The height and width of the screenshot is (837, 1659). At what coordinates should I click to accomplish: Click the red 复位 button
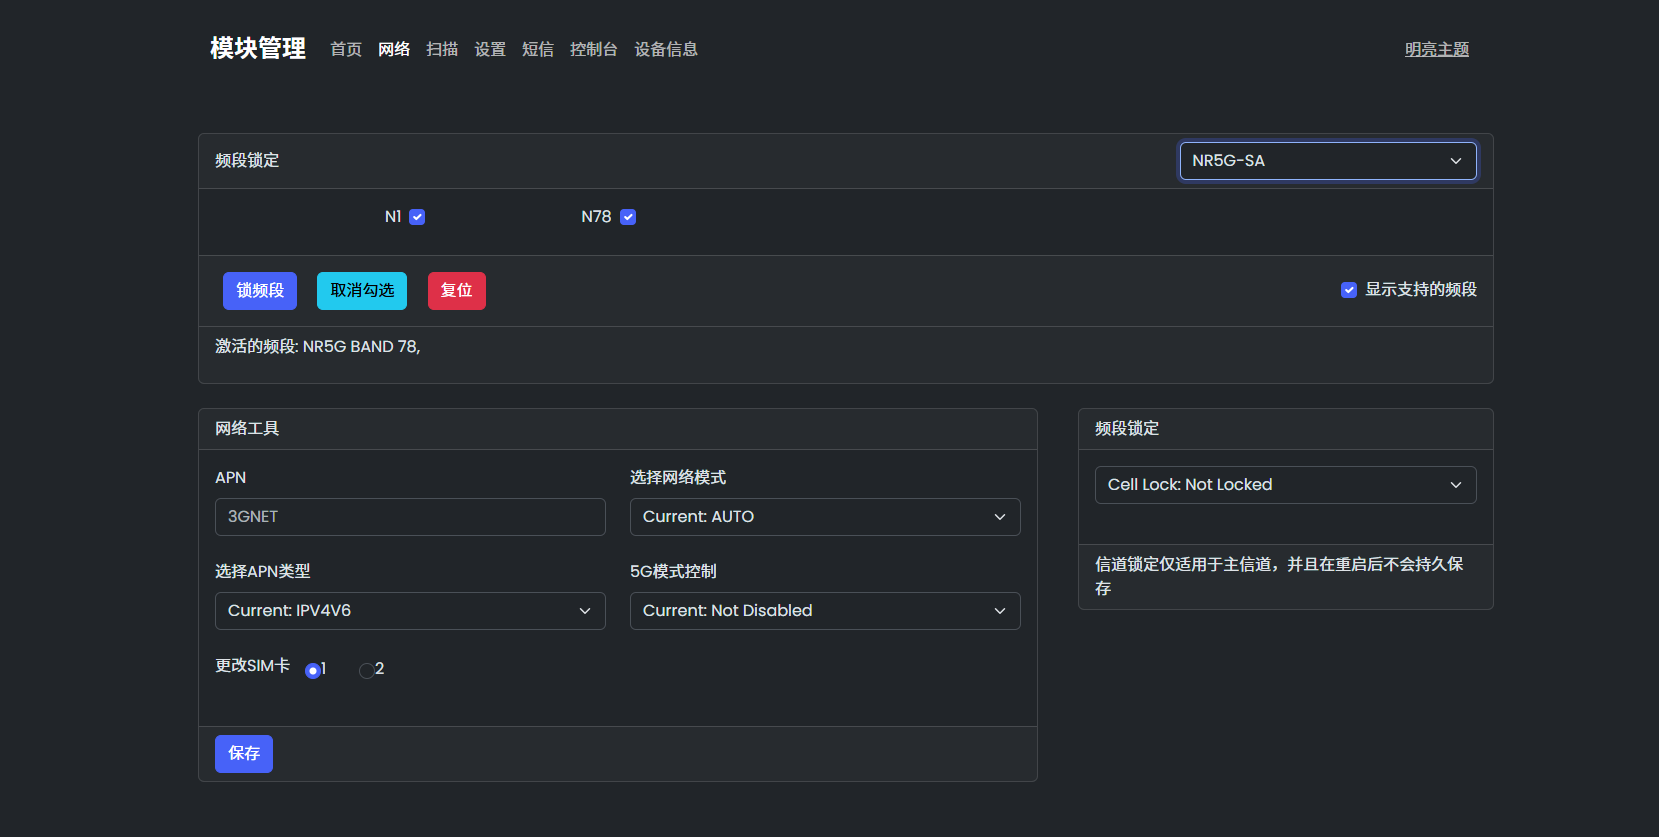(456, 291)
